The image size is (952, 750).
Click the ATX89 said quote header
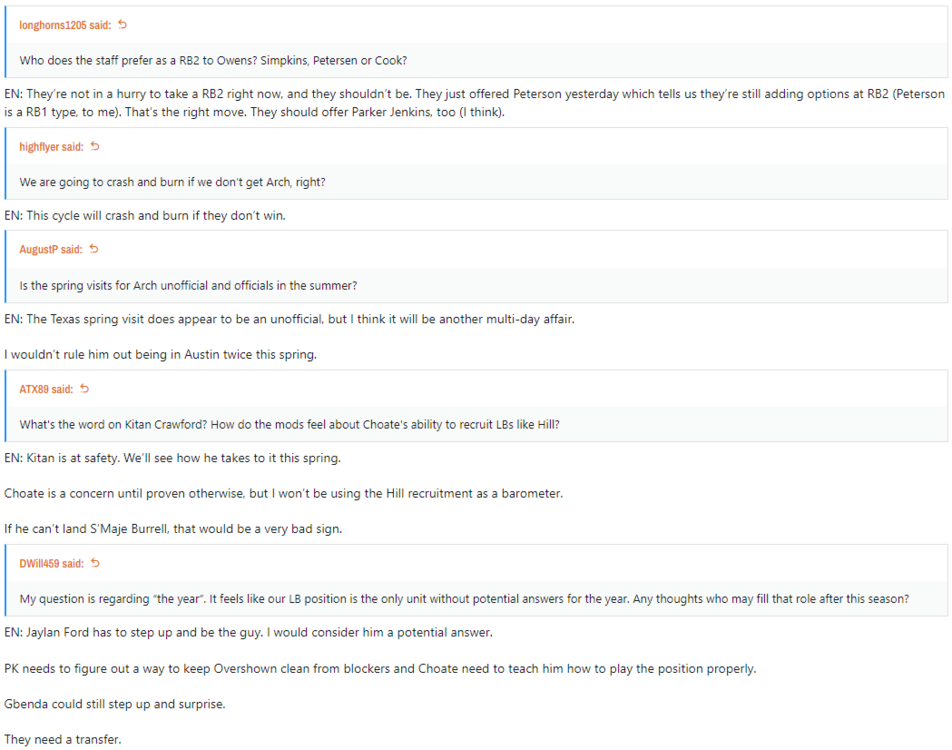click(45, 389)
